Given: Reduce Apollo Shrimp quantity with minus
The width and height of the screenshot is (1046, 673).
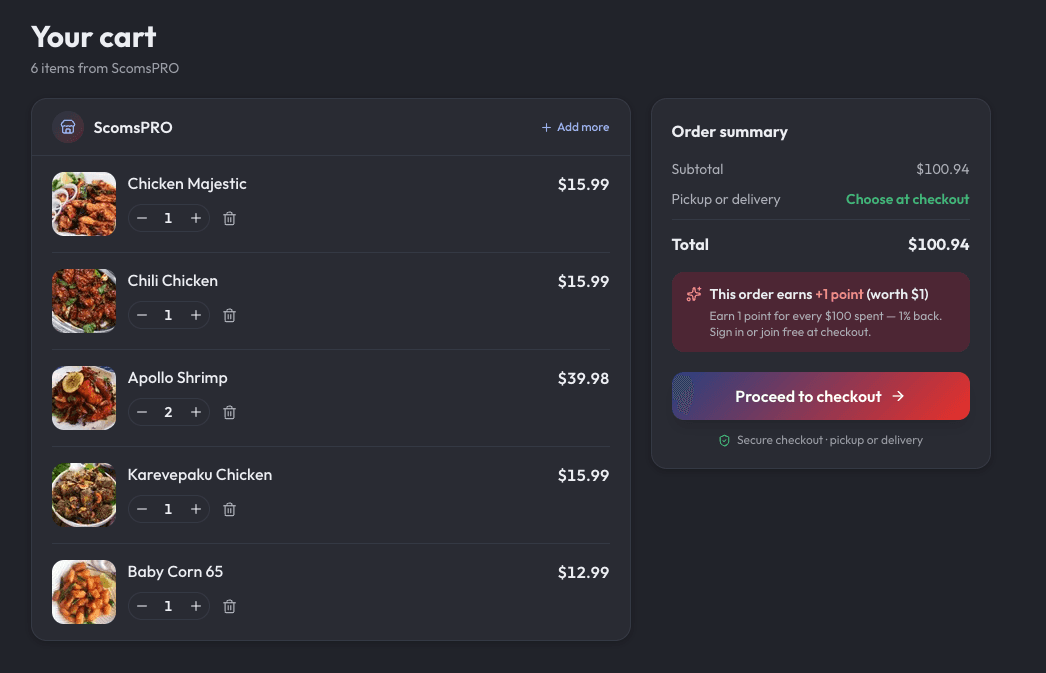Looking at the screenshot, I should tap(142, 412).
